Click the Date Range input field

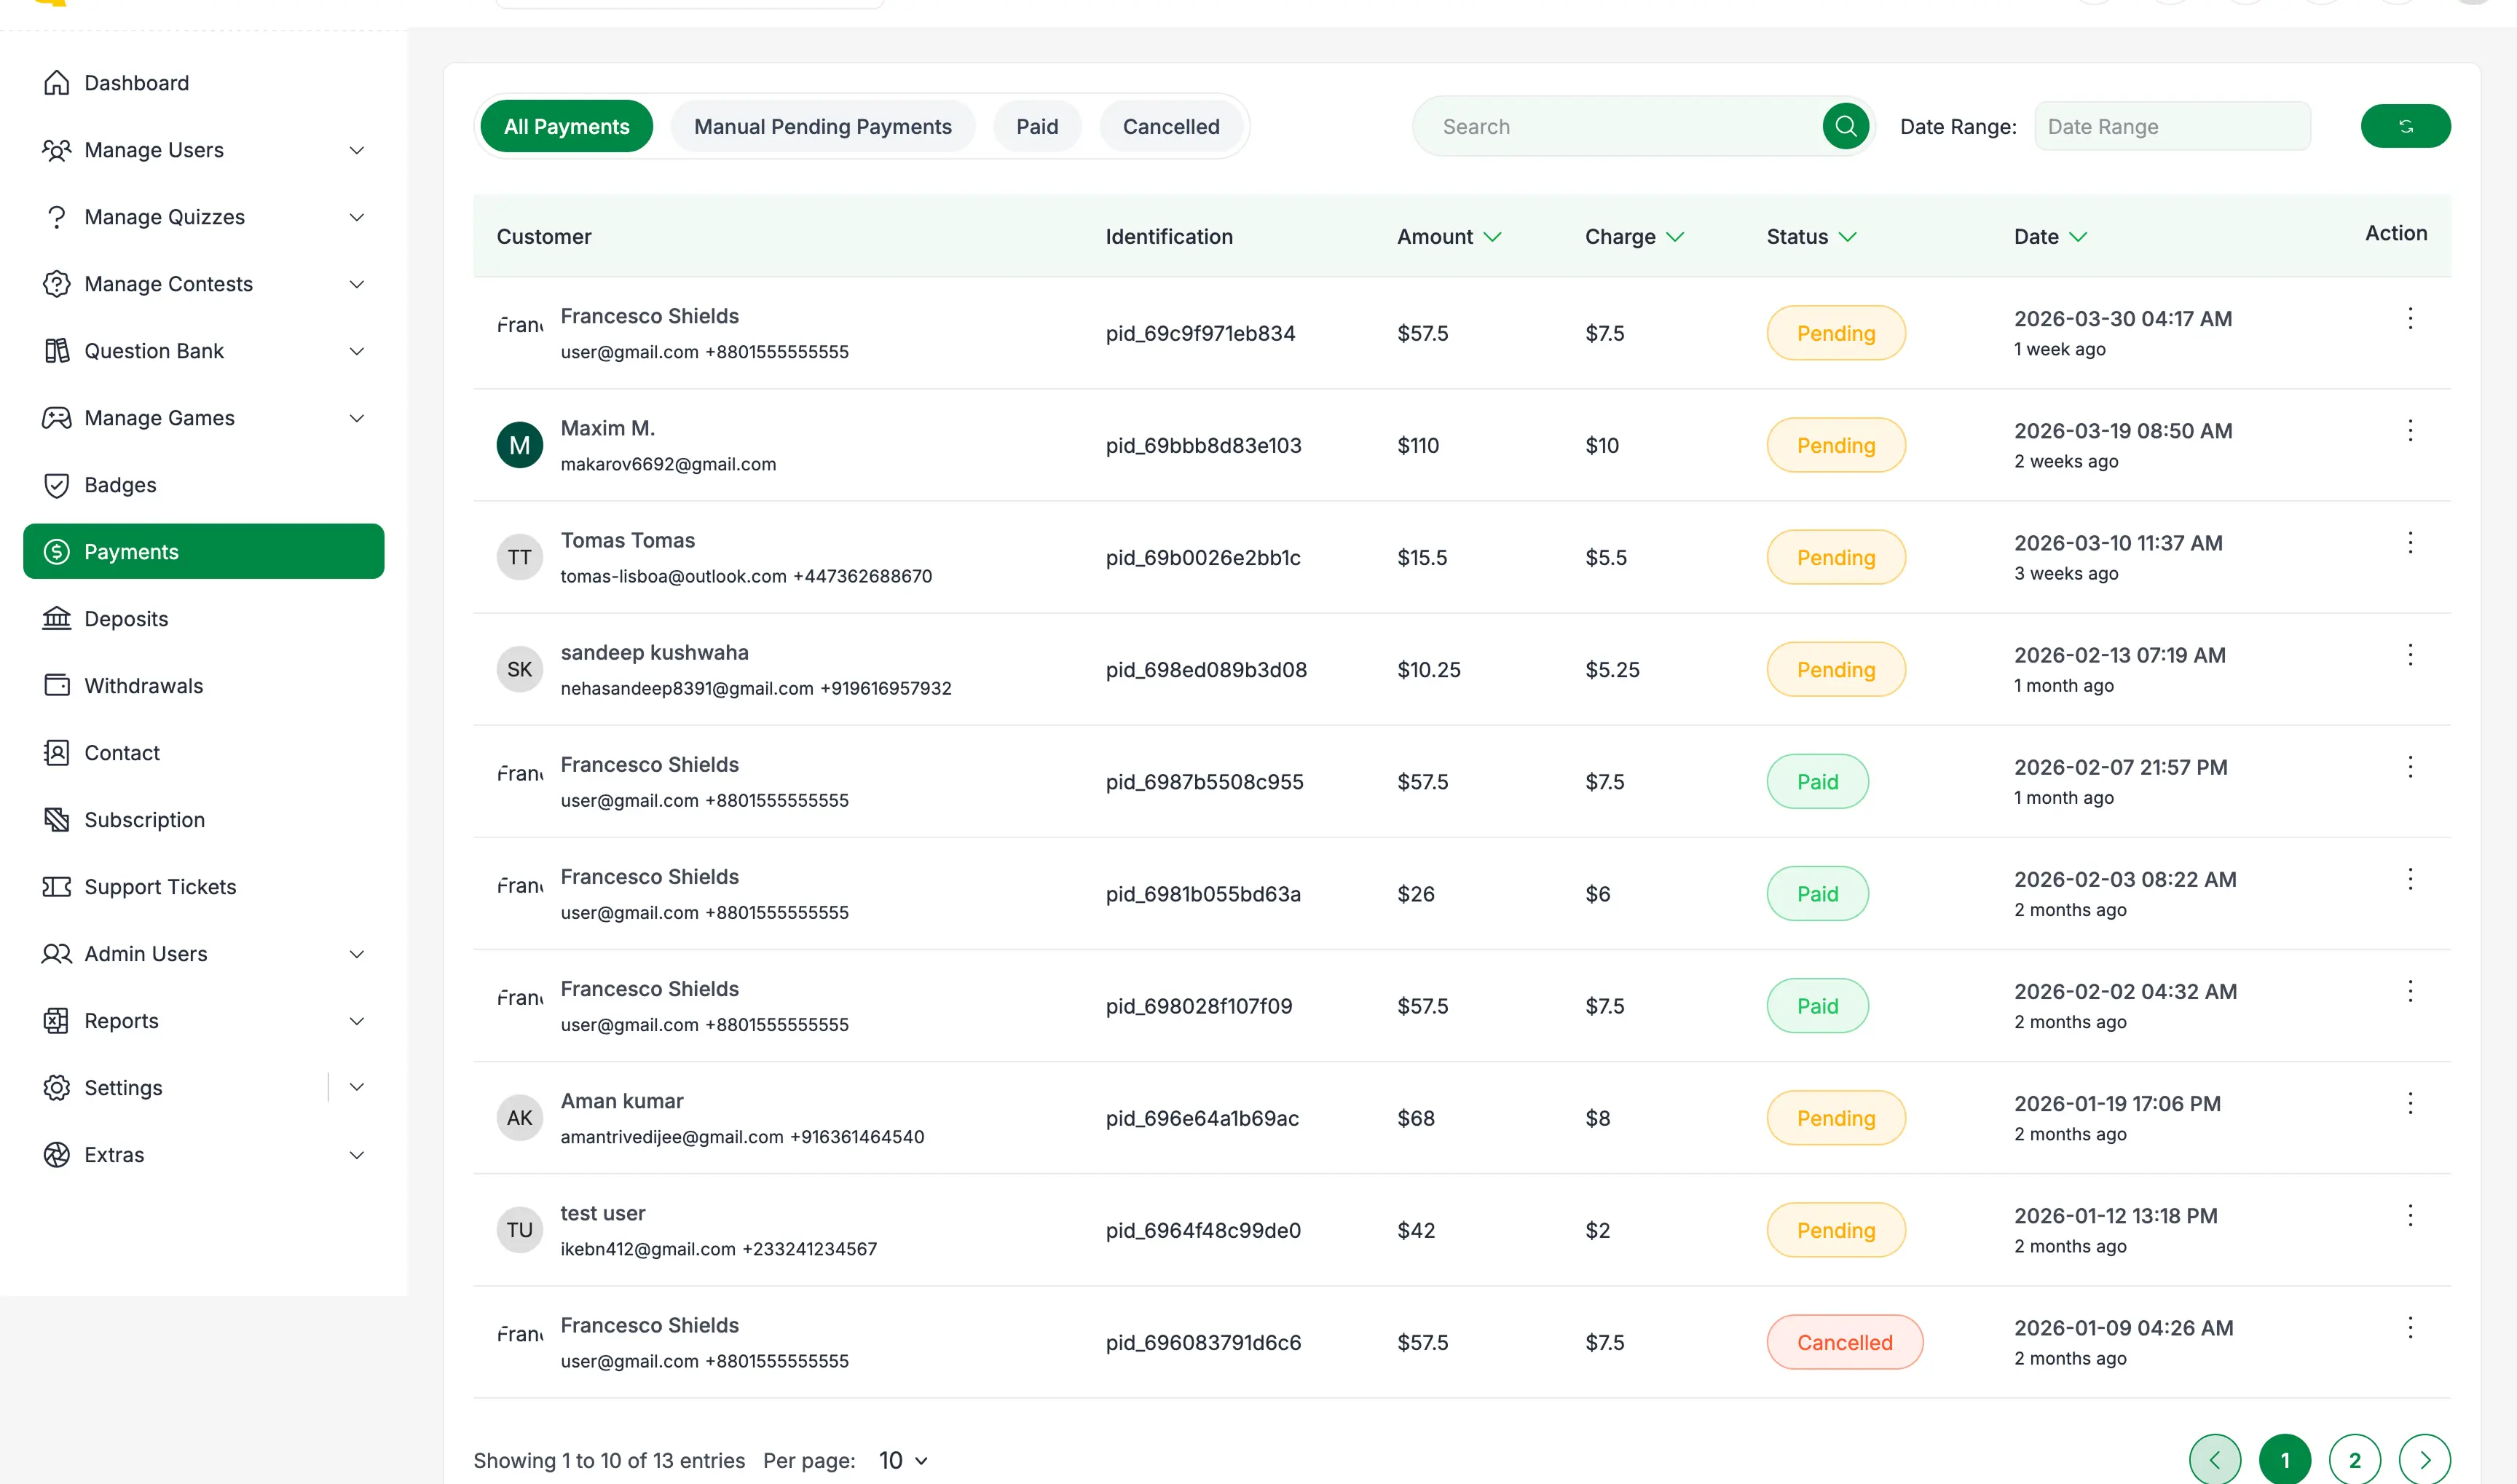tap(2171, 127)
